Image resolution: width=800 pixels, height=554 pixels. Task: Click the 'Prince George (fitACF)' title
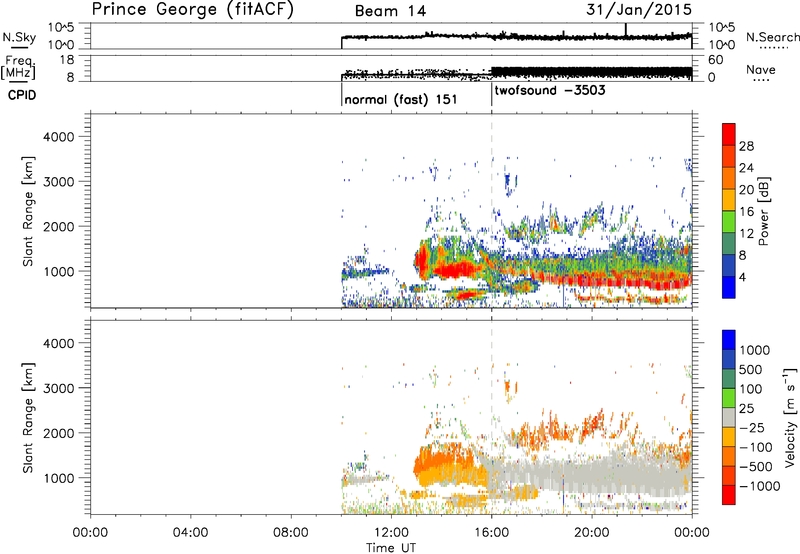pos(192,10)
